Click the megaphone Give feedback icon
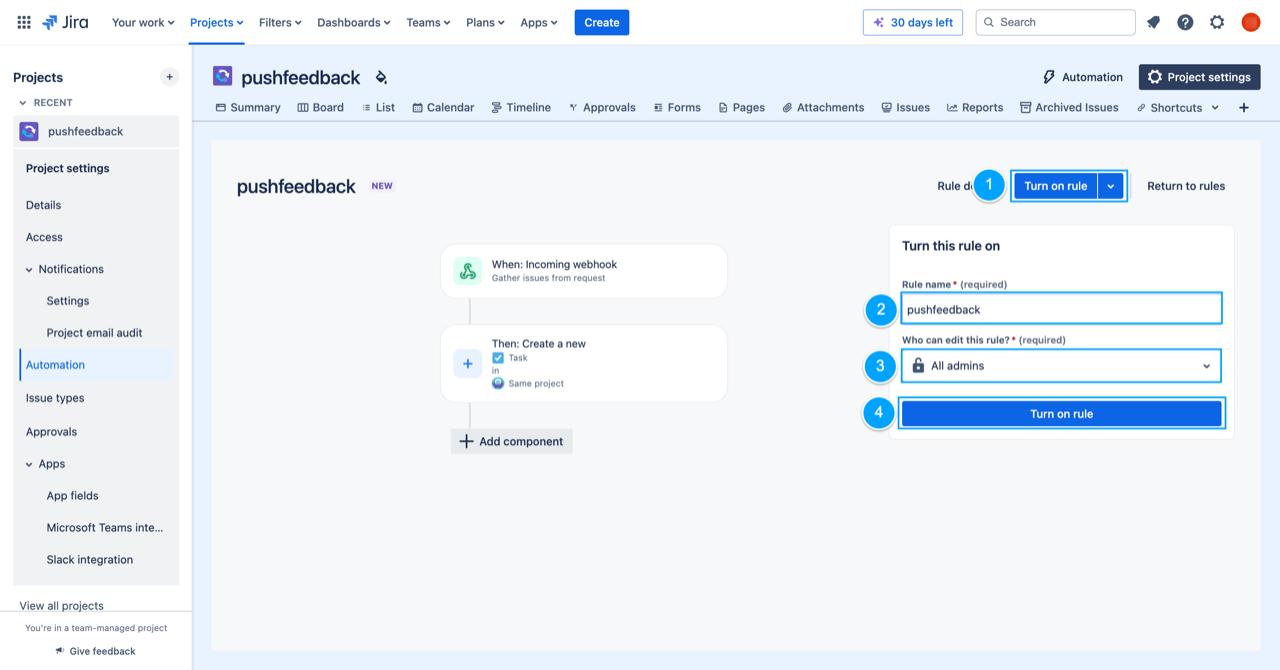 pos(60,651)
